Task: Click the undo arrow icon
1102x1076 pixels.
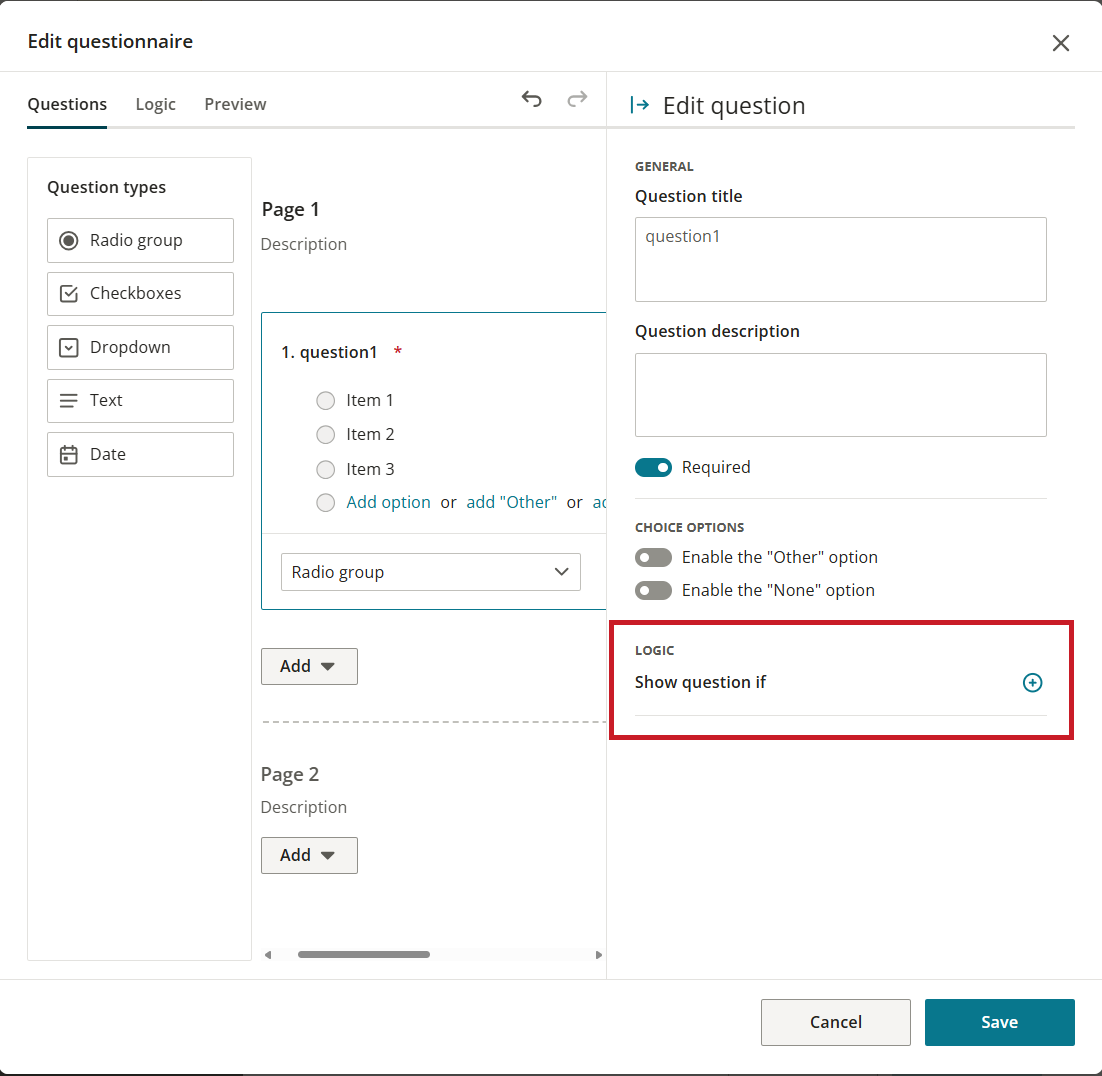Action: click(x=531, y=99)
